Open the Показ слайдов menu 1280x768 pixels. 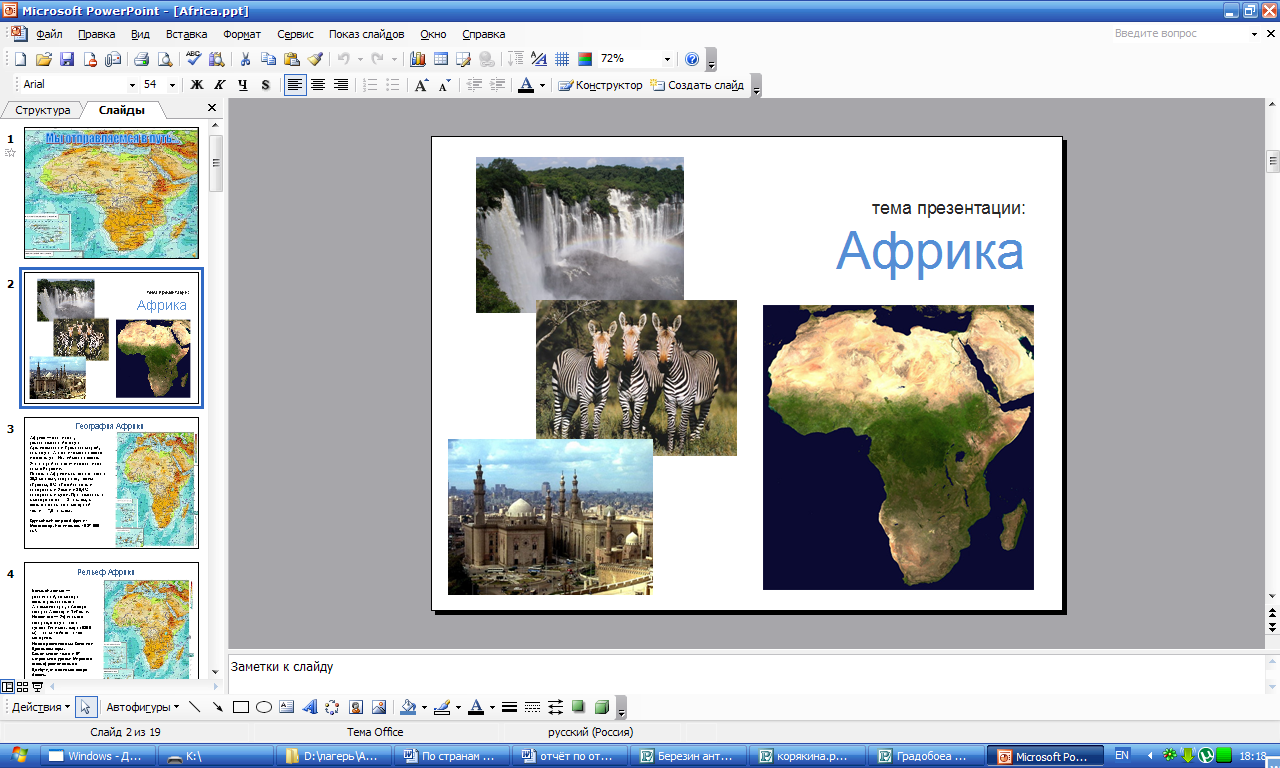(367, 34)
